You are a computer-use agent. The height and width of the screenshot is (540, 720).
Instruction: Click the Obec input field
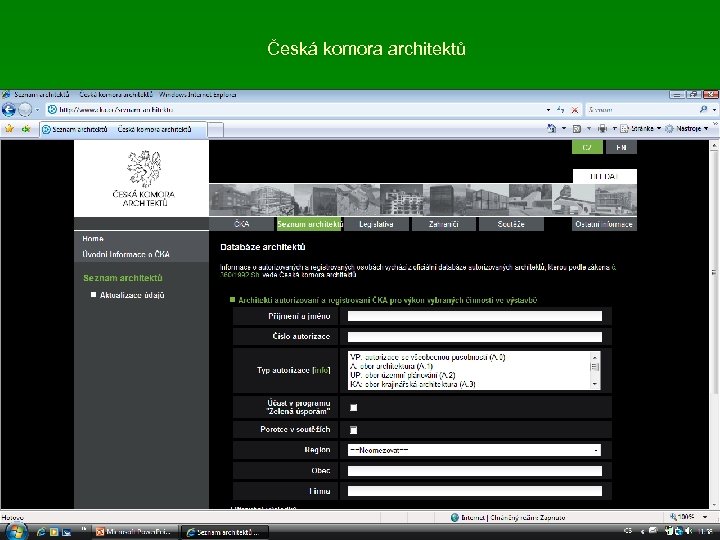tap(474, 471)
